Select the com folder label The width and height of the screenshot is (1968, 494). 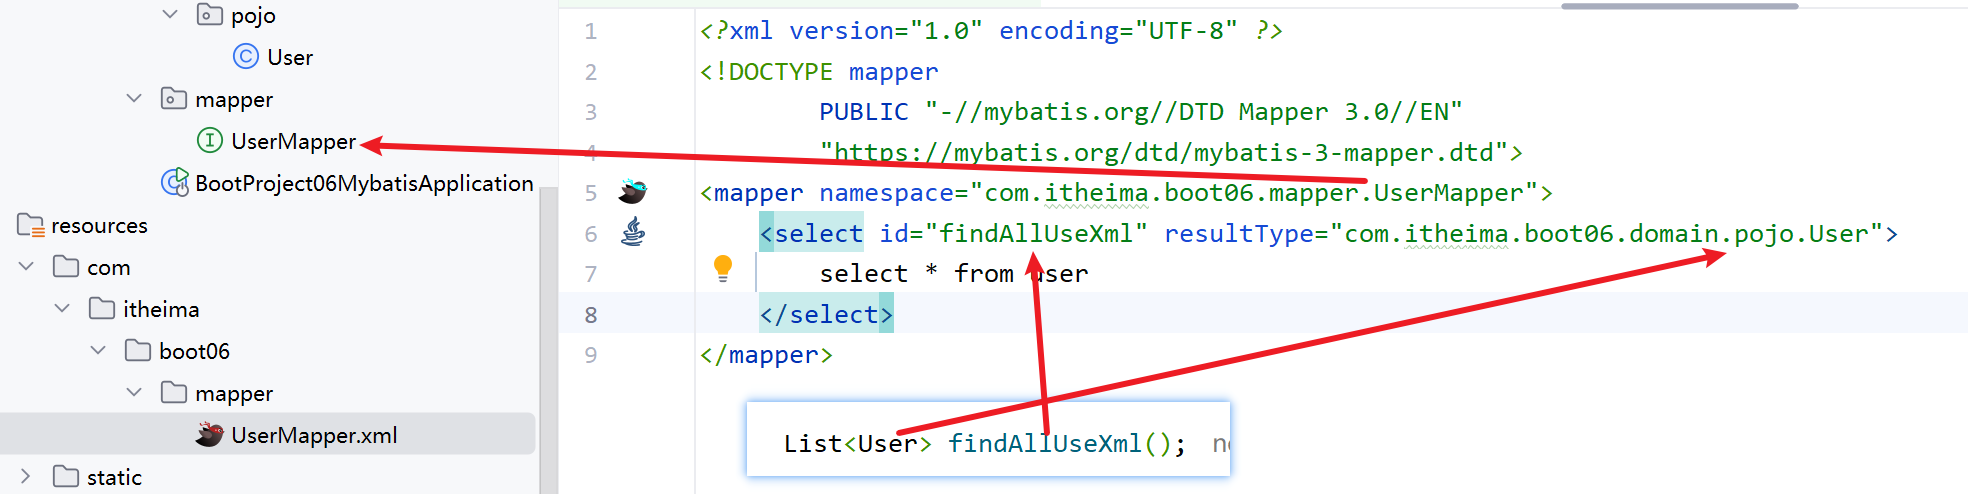pos(108,268)
